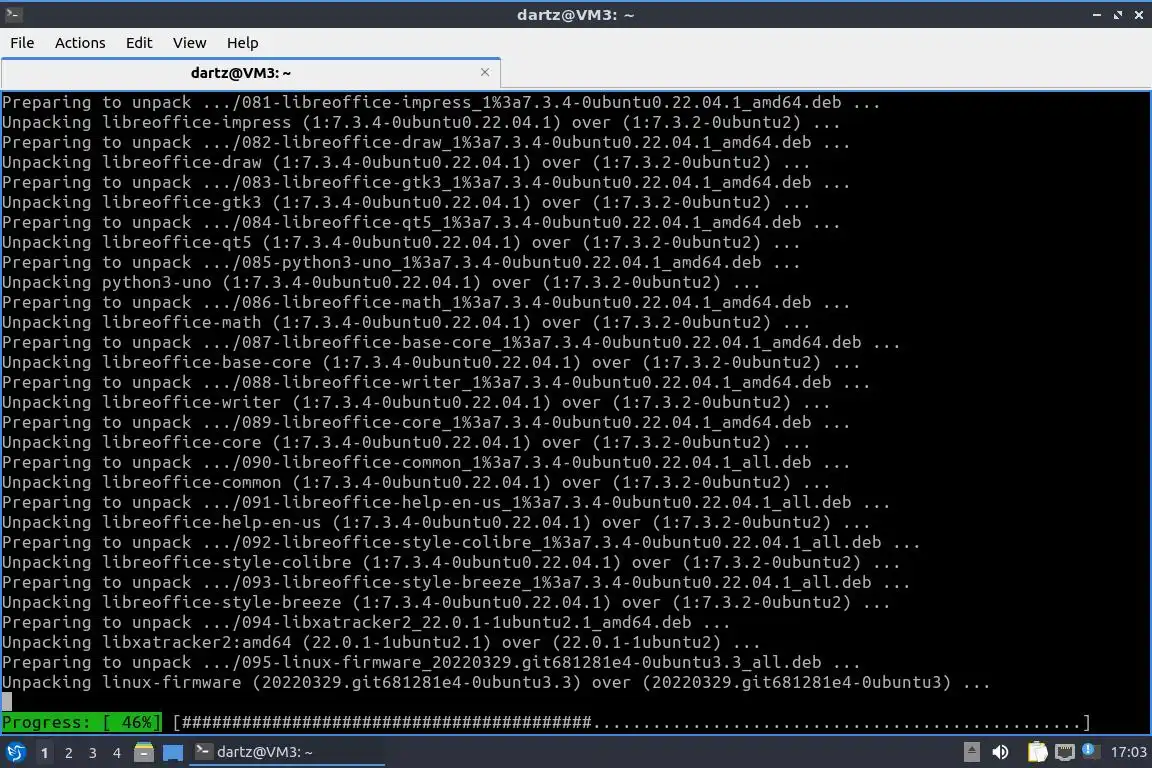Open the network connection tray icon

[x=1065, y=752]
